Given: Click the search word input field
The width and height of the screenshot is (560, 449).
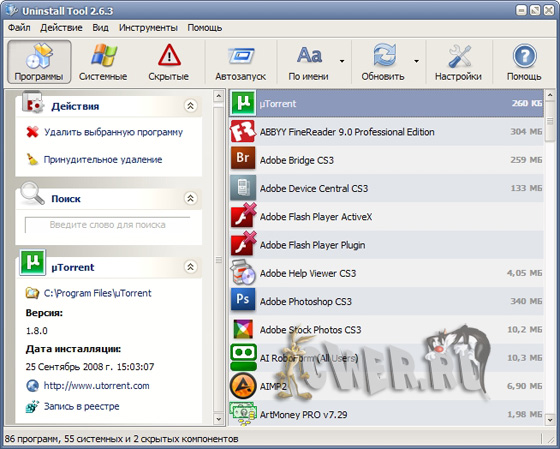Looking at the screenshot, I should (x=108, y=225).
